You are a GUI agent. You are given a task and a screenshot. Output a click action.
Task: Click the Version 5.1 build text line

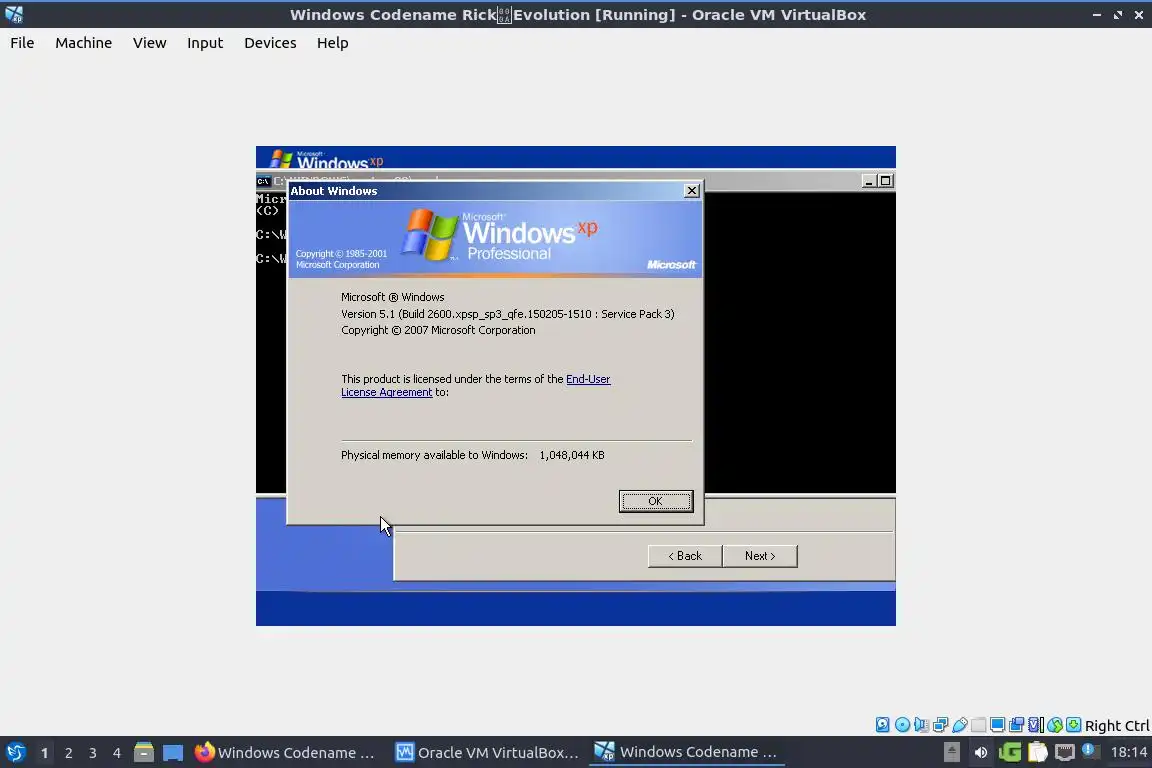coord(508,314)
